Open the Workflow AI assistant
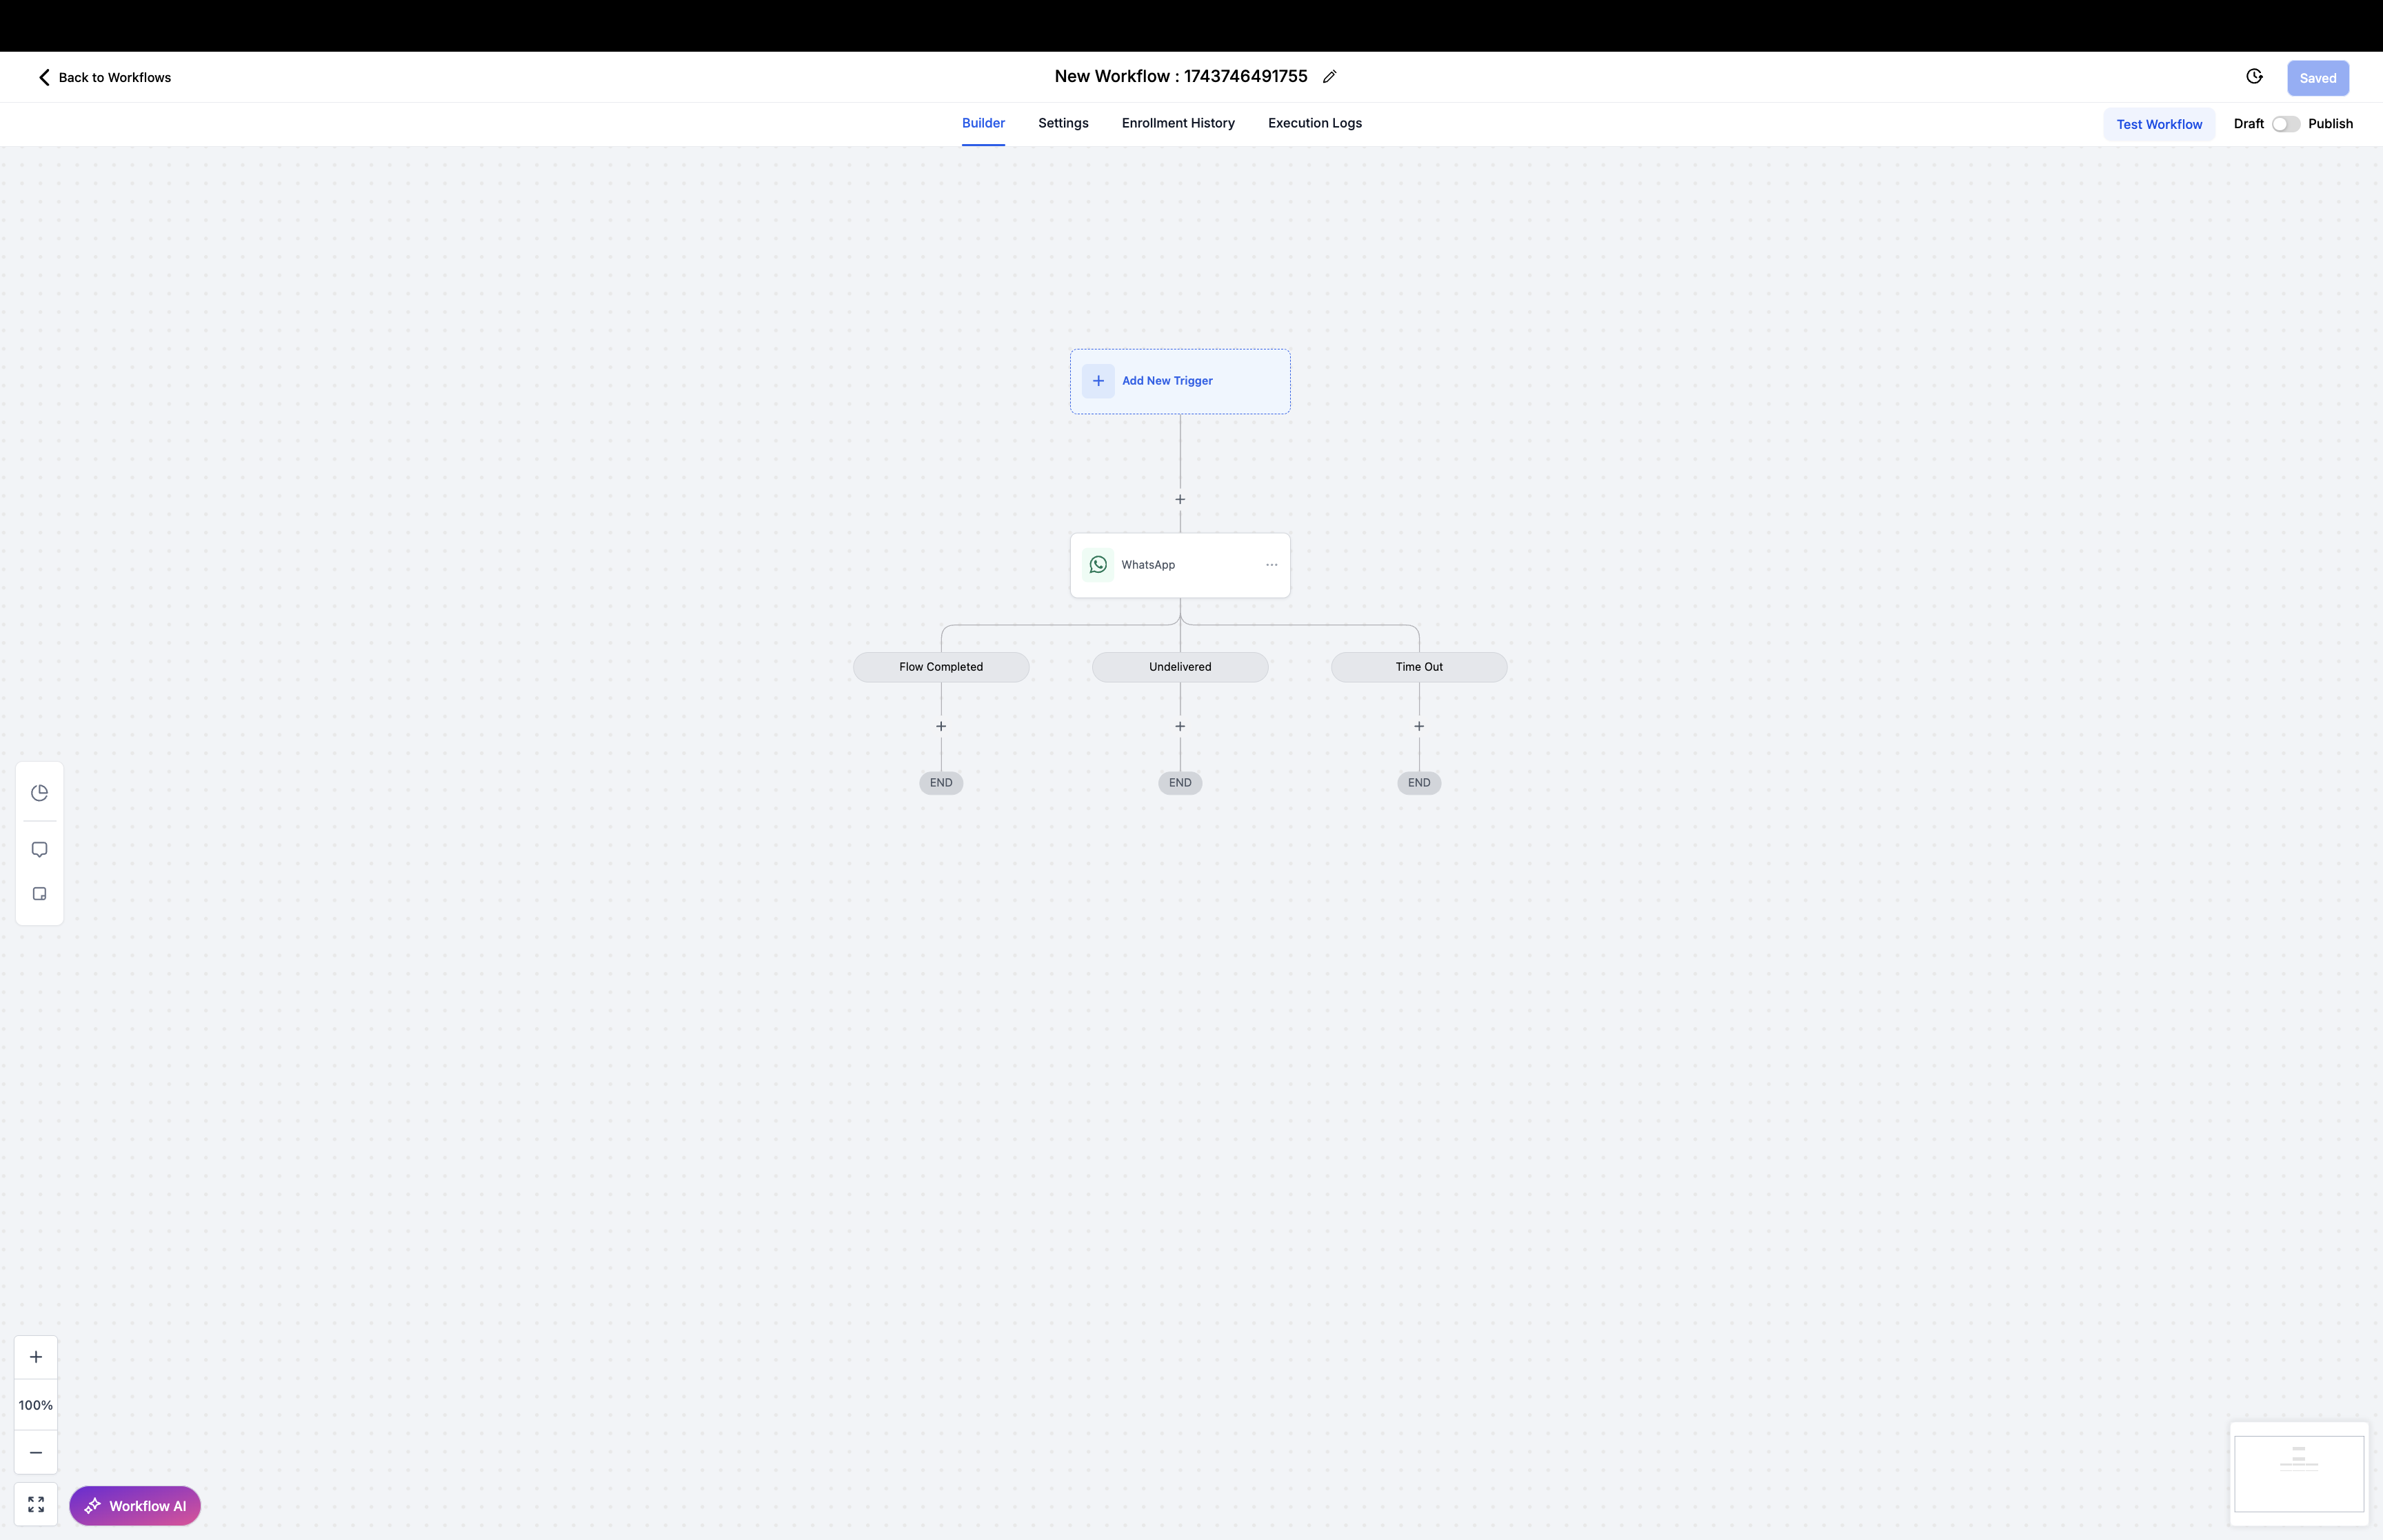 coord(135,1506)
